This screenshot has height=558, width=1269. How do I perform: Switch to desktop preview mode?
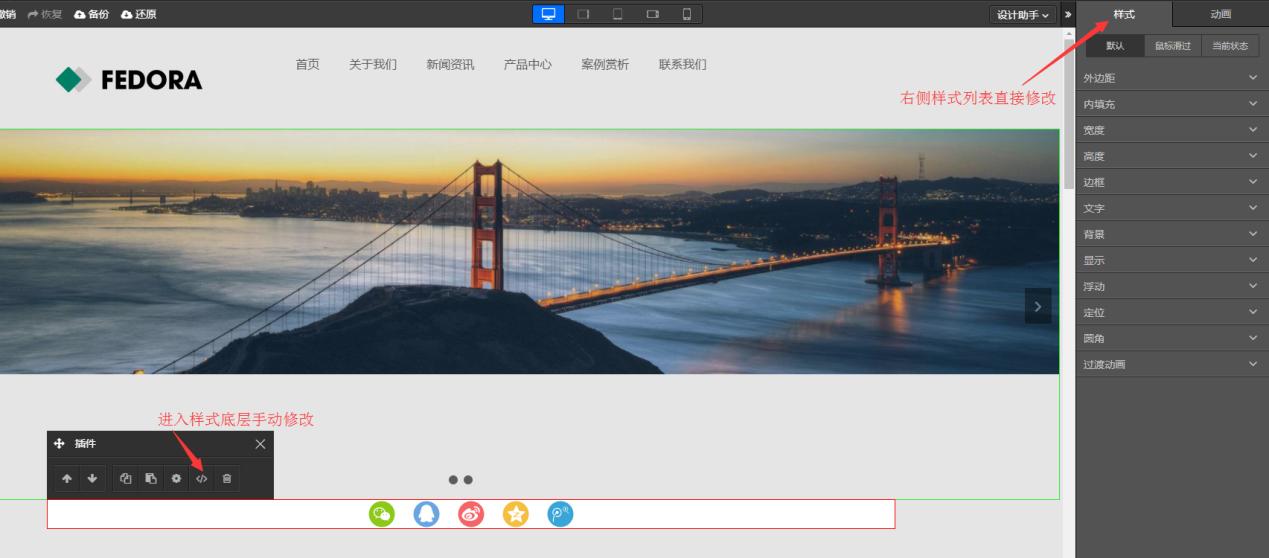click(x=548, y=14)
